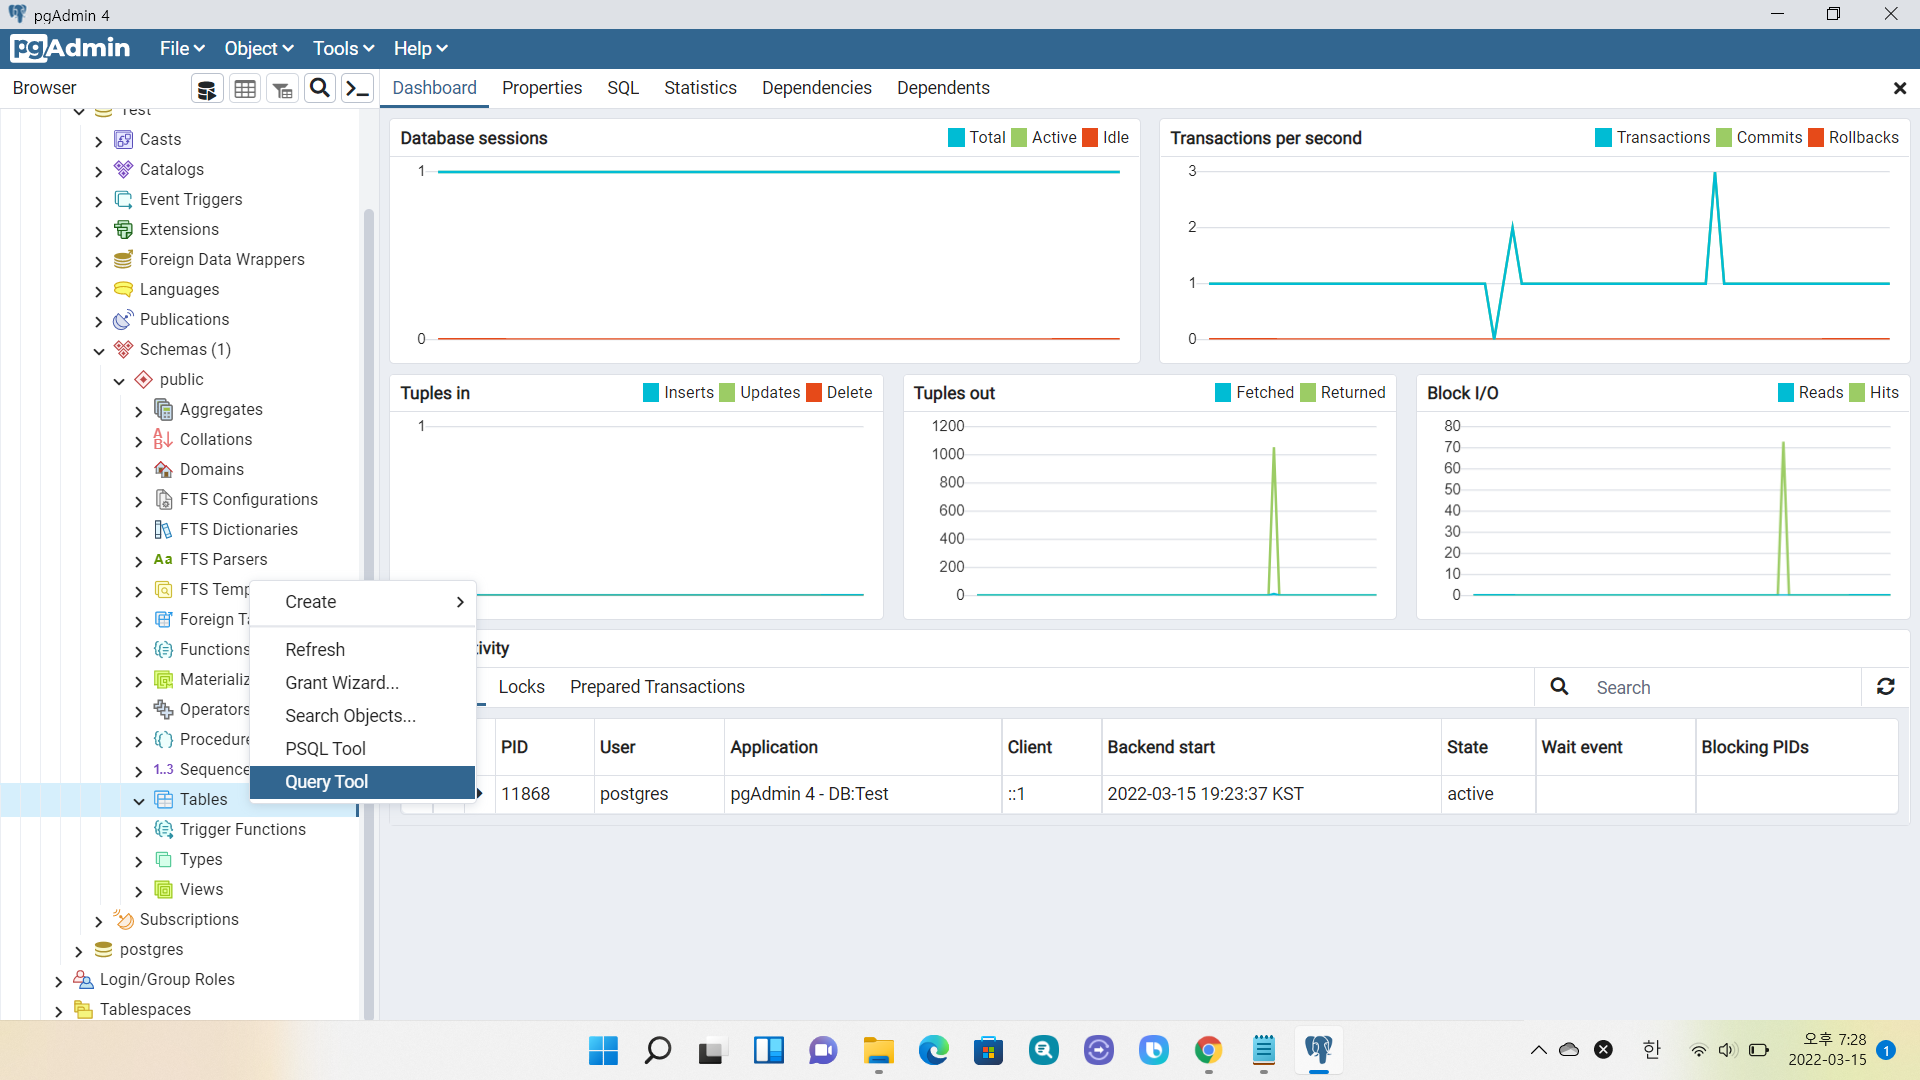Close the dashboard panel with X
Screen dimensions: 1920x1080
tap(1899, 89)
